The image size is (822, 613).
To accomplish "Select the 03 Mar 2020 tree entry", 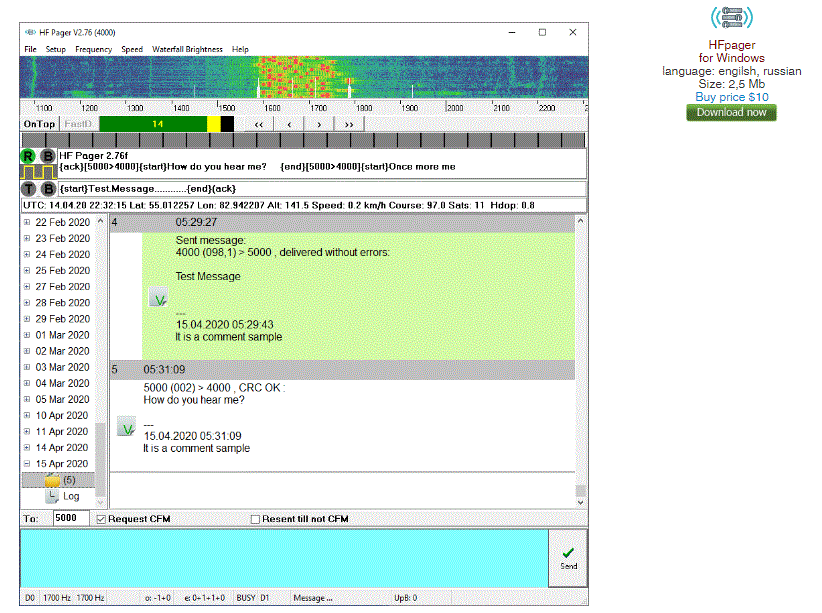I will click(62, 367).
